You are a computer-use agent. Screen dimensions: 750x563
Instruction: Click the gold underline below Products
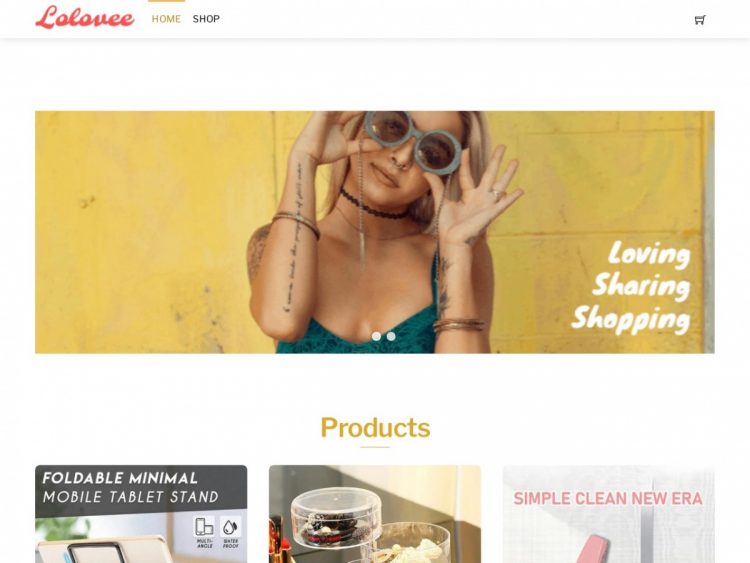(375, 447)
